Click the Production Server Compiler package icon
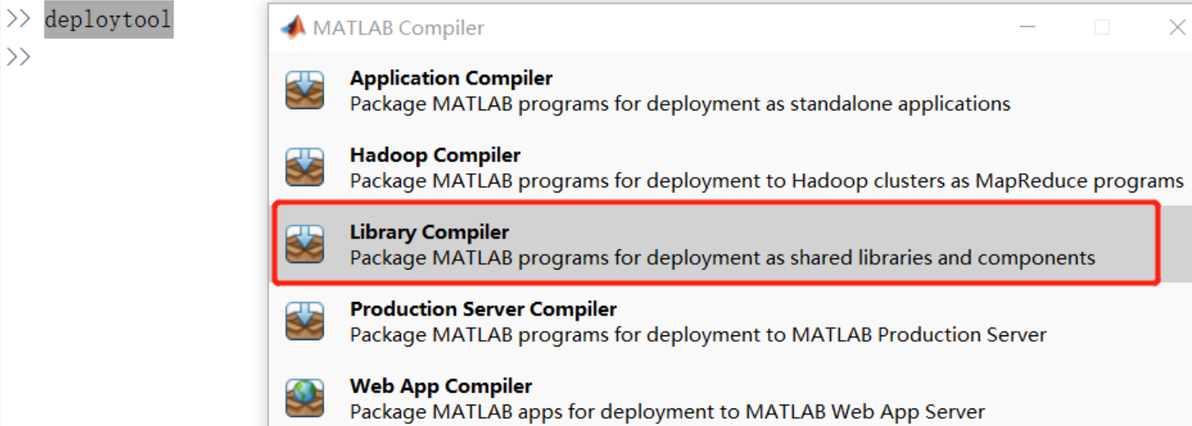 point(305,321)
